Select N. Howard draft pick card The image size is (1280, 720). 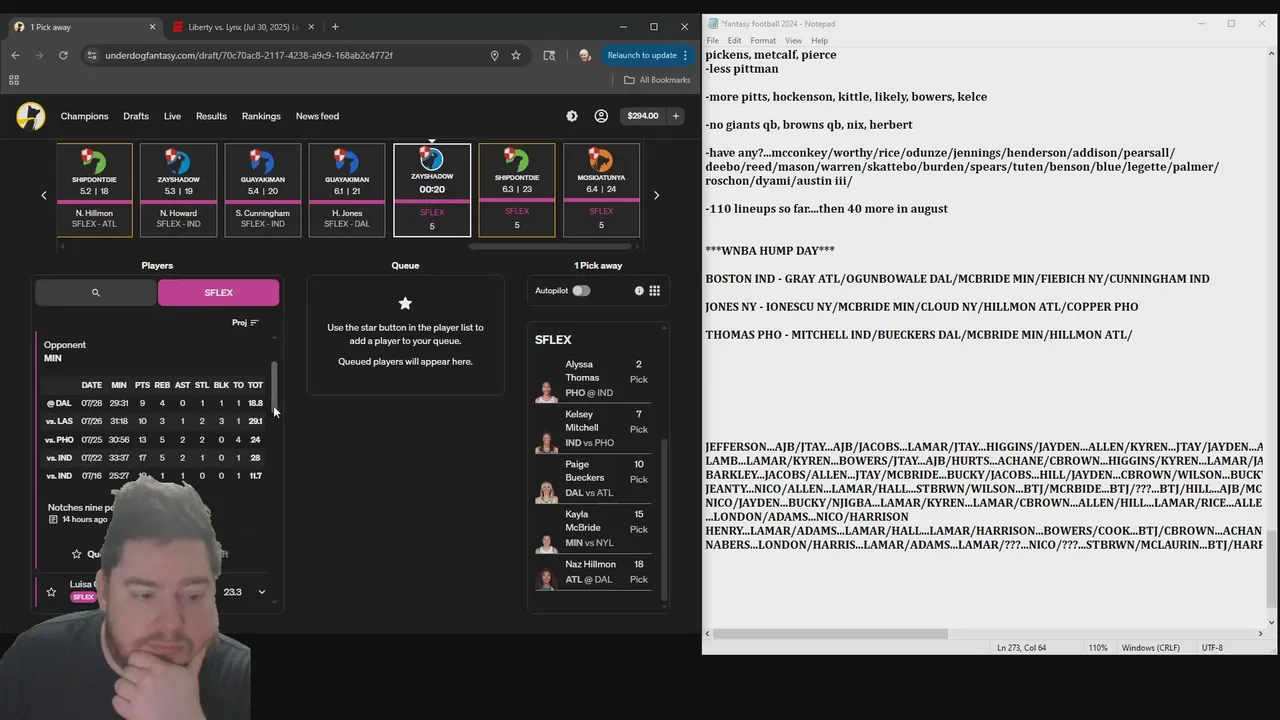(x=178, y=190)
